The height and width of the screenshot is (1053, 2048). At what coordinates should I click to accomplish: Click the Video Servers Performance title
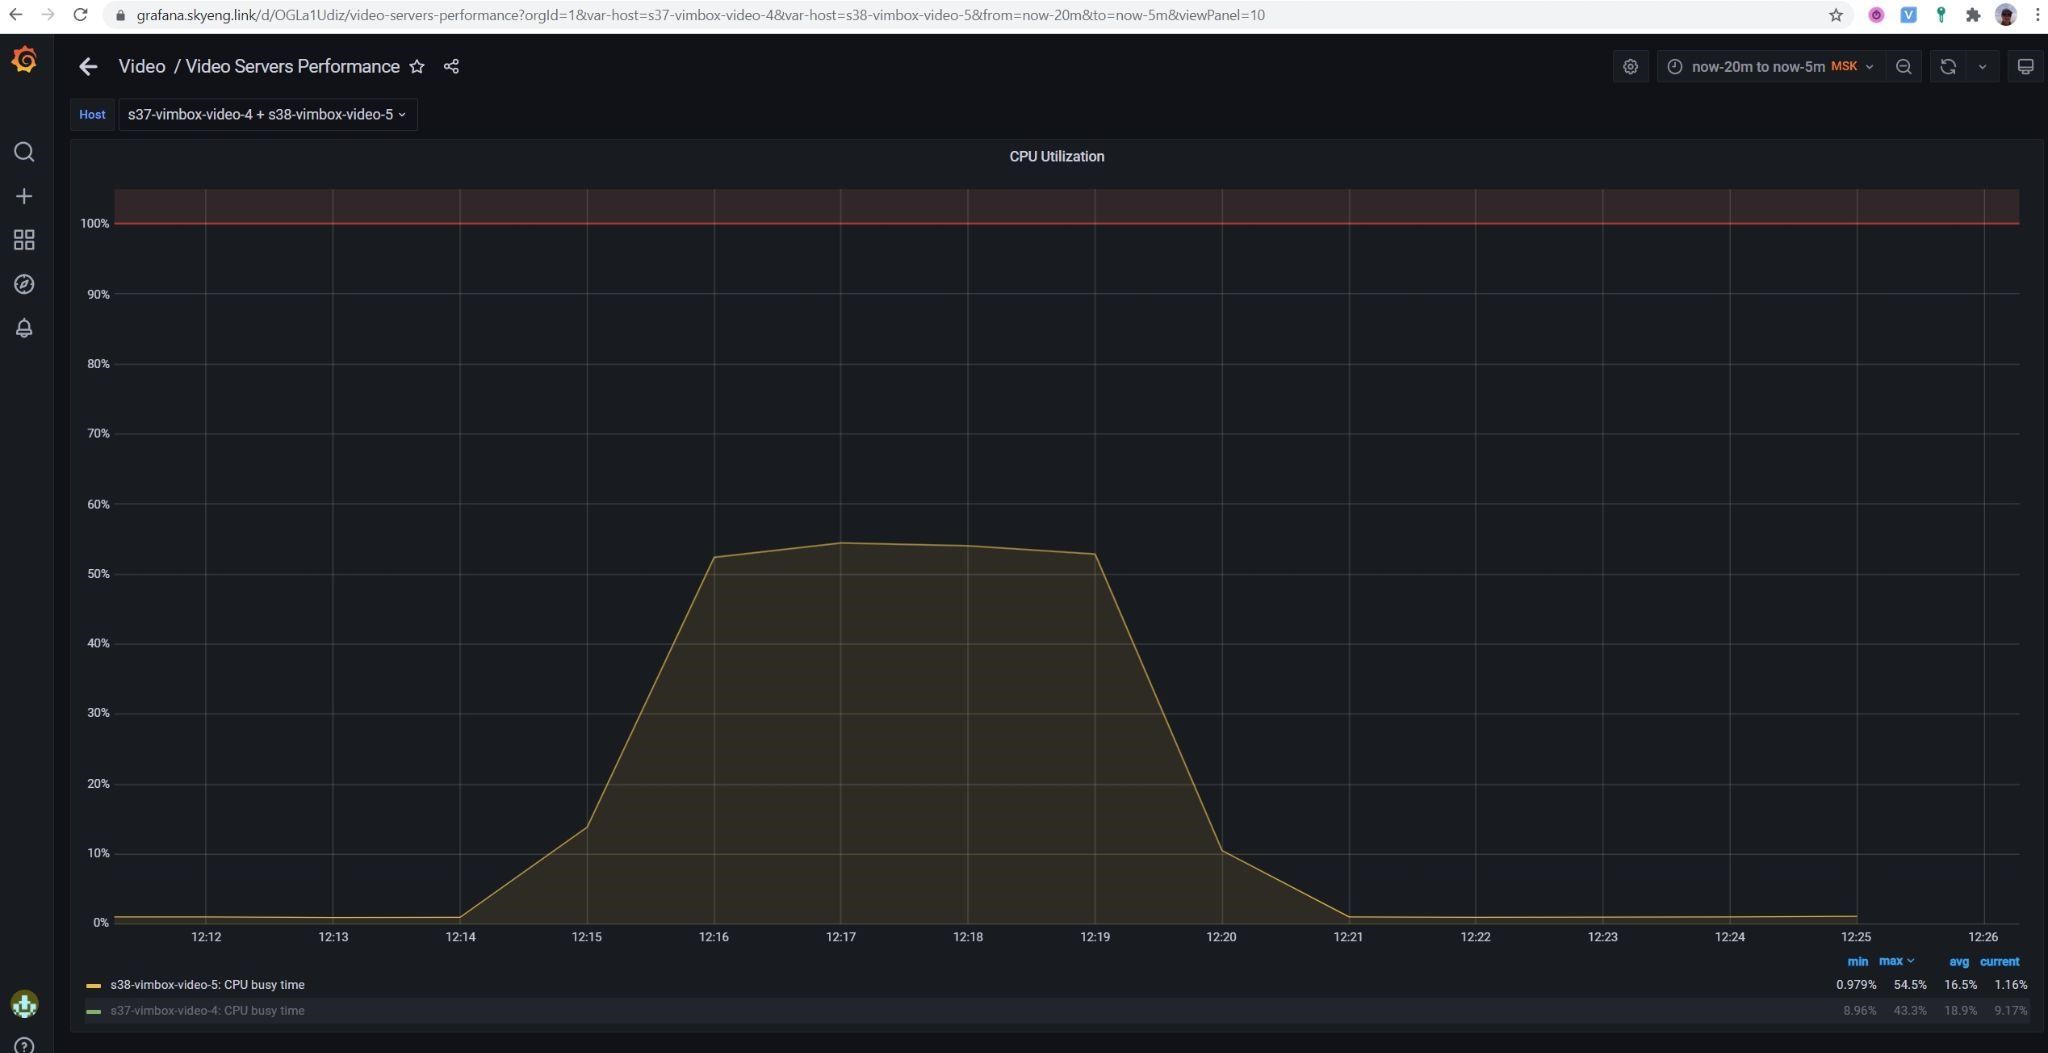coord(292,66)
